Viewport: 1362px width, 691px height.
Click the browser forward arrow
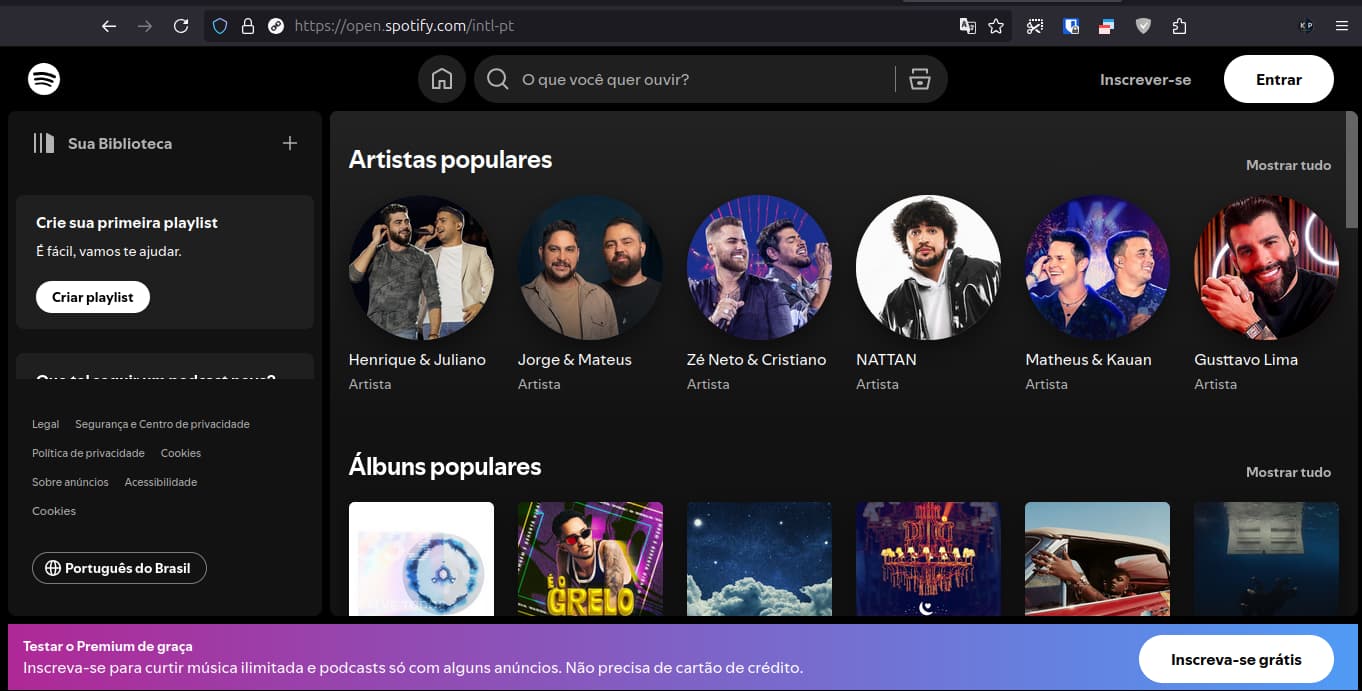[x=145, y=26]
